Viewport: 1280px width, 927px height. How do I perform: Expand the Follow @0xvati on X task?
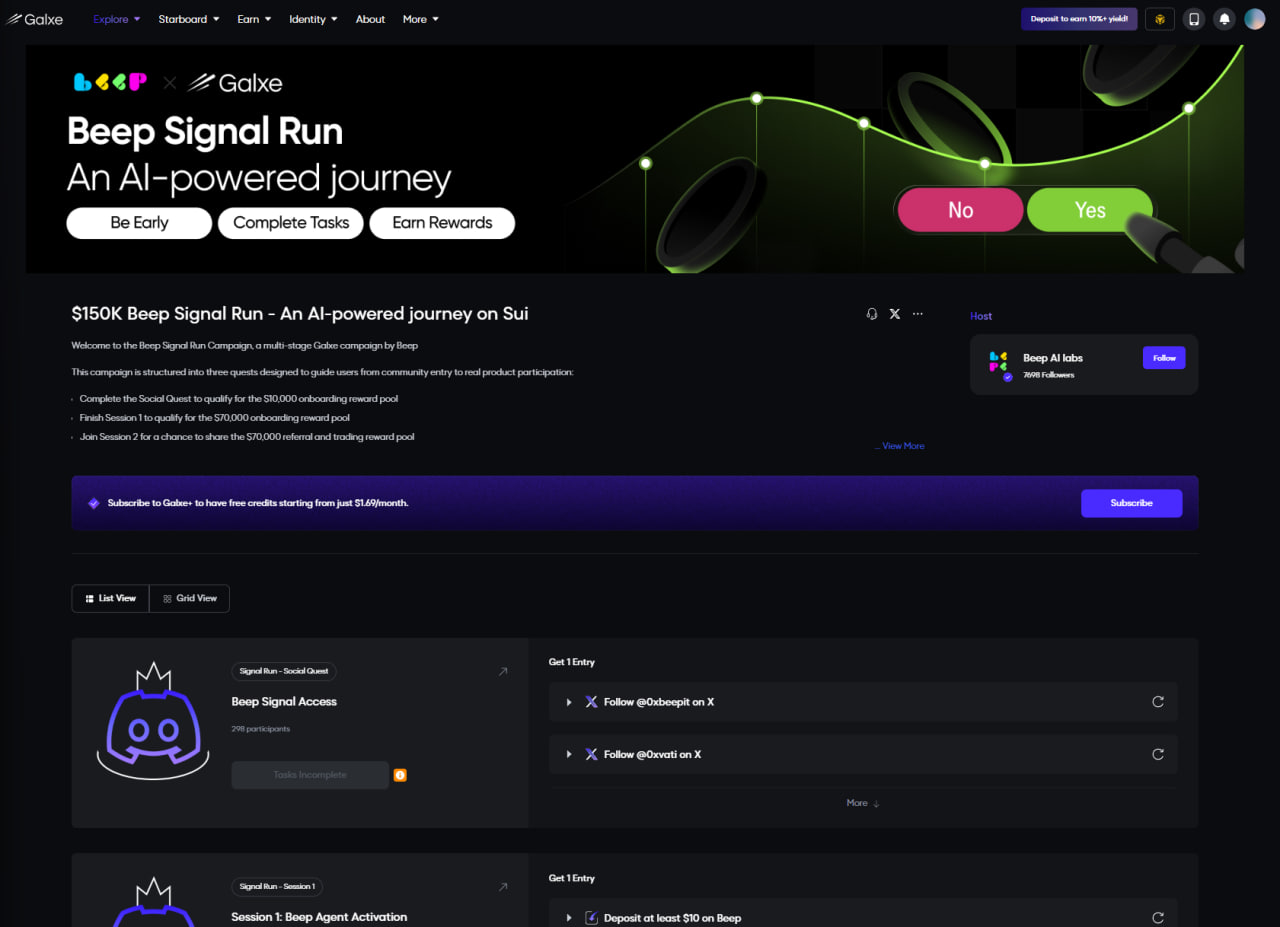click(569, 754)
